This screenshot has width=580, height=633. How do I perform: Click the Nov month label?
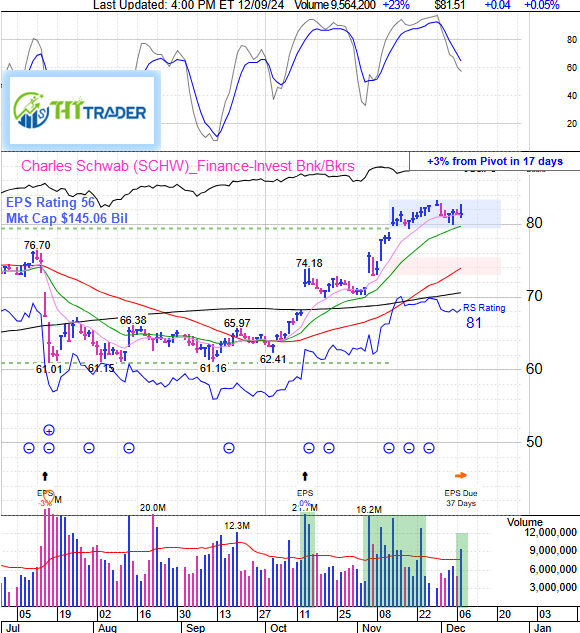[372, 628]
